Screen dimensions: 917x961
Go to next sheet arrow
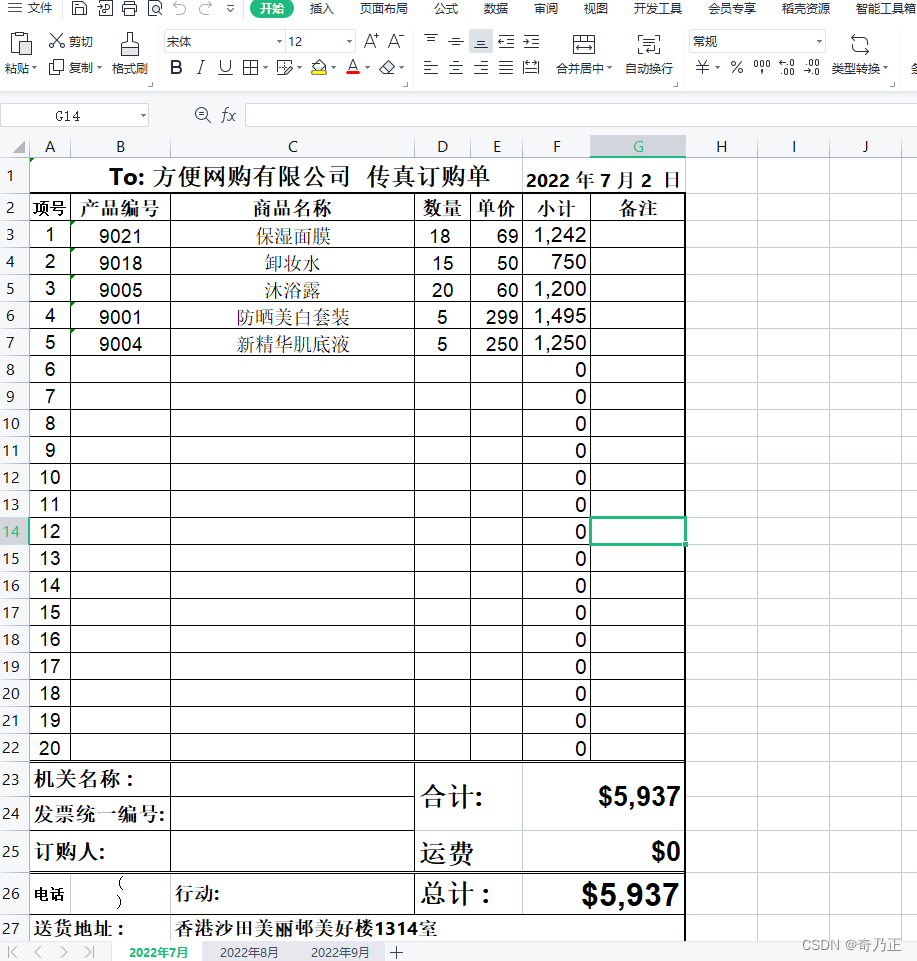(x=64, y=952)
